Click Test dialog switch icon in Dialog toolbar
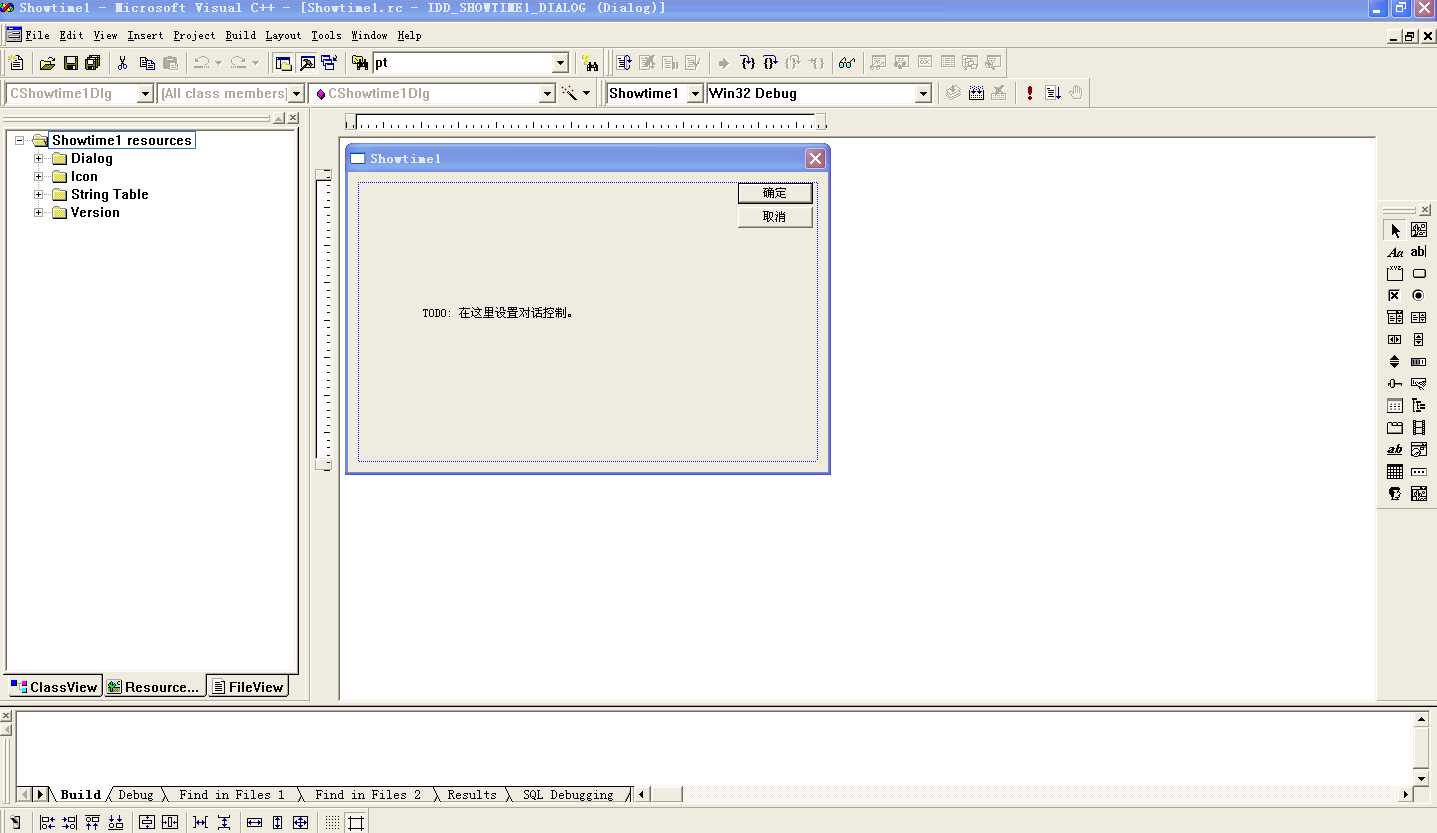 [16, 822]
